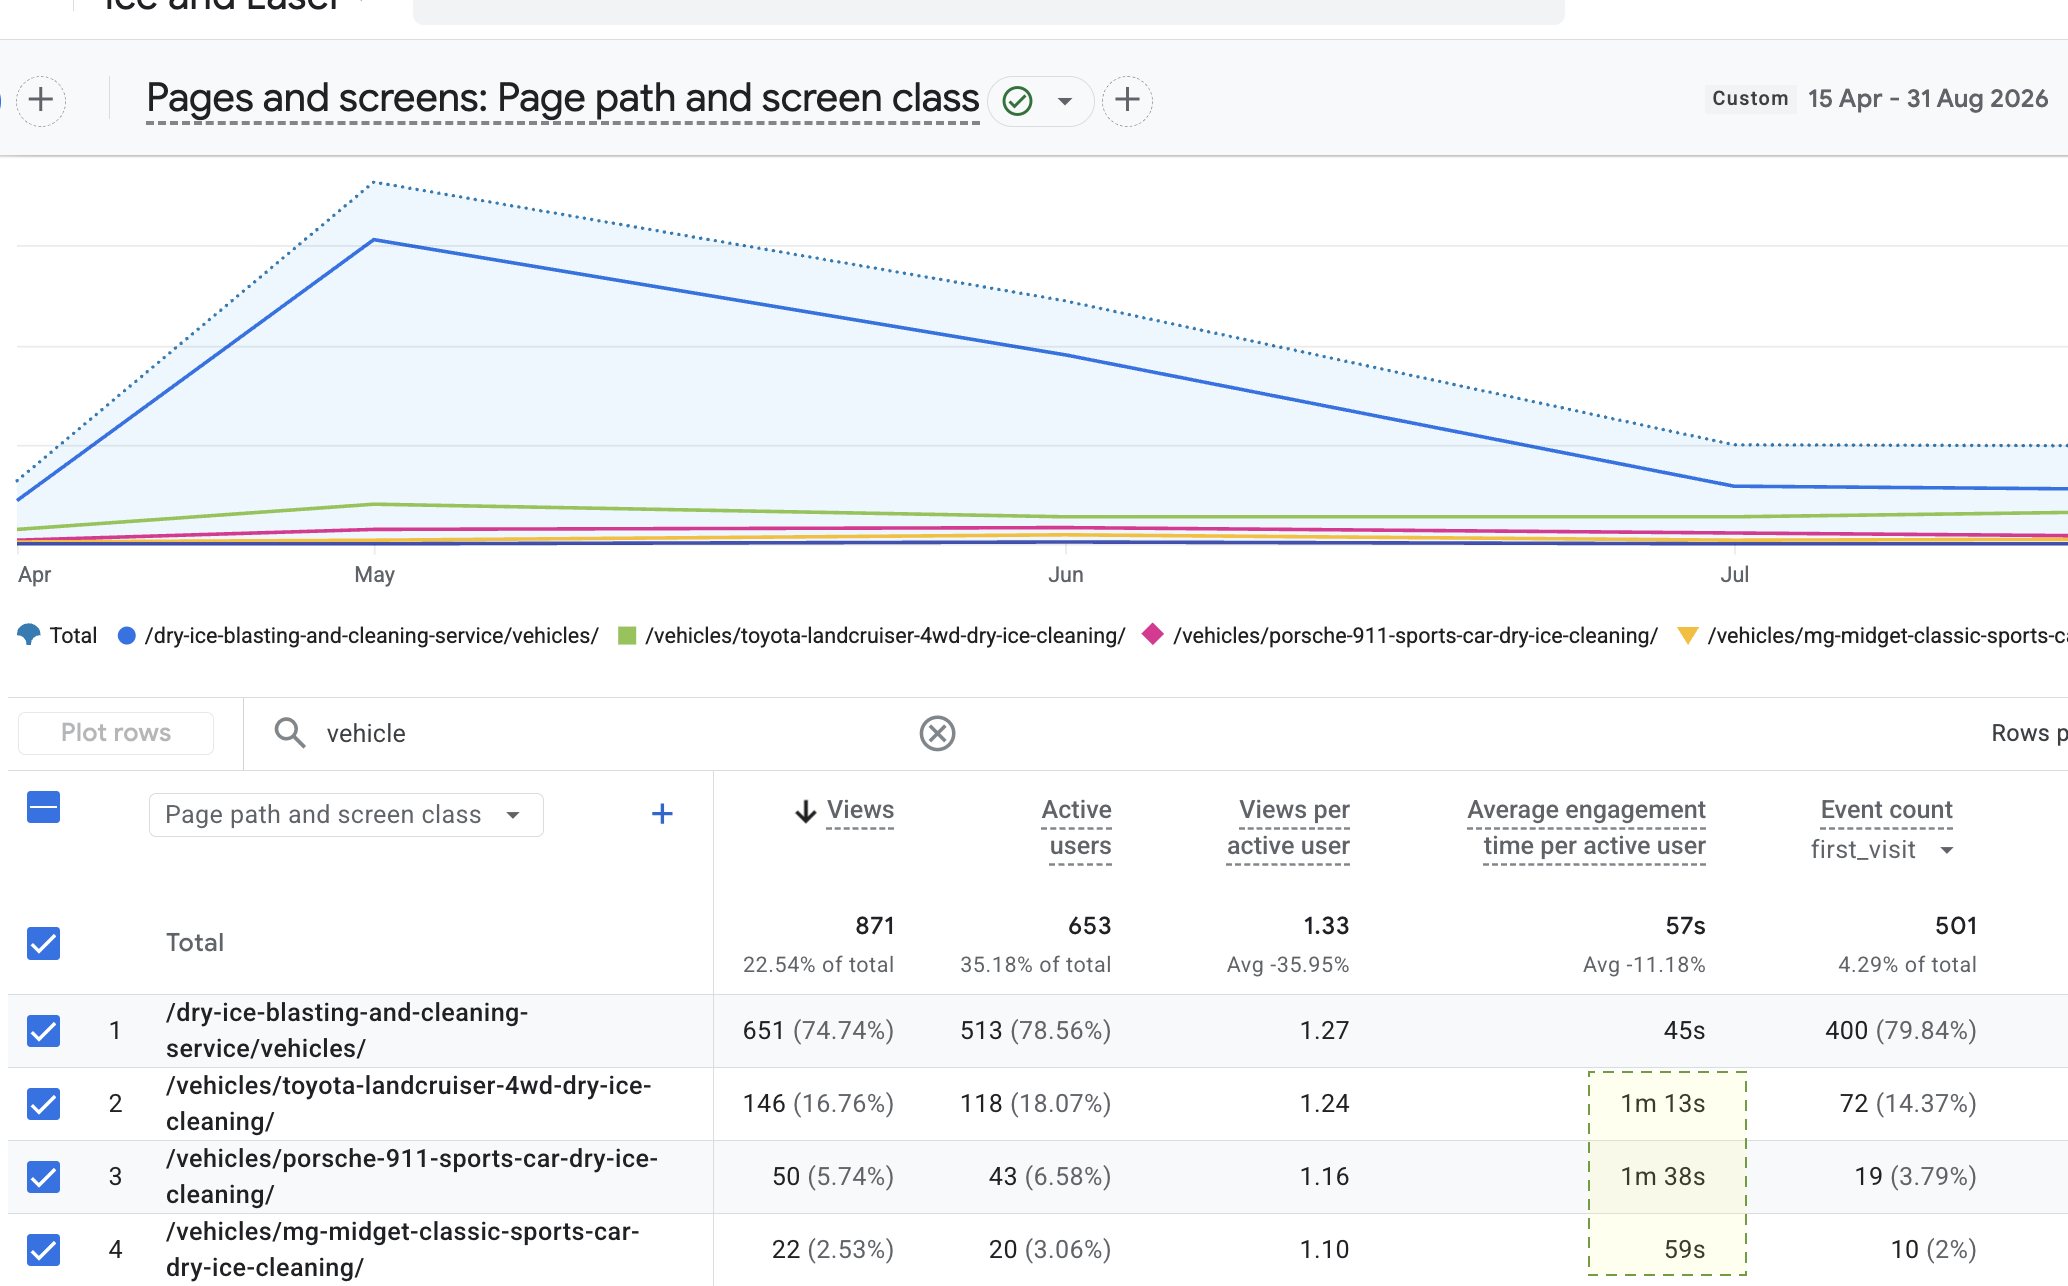
Task: Click the Custom date label badge
Action: pyautogui.click(x=1750, y=98)
